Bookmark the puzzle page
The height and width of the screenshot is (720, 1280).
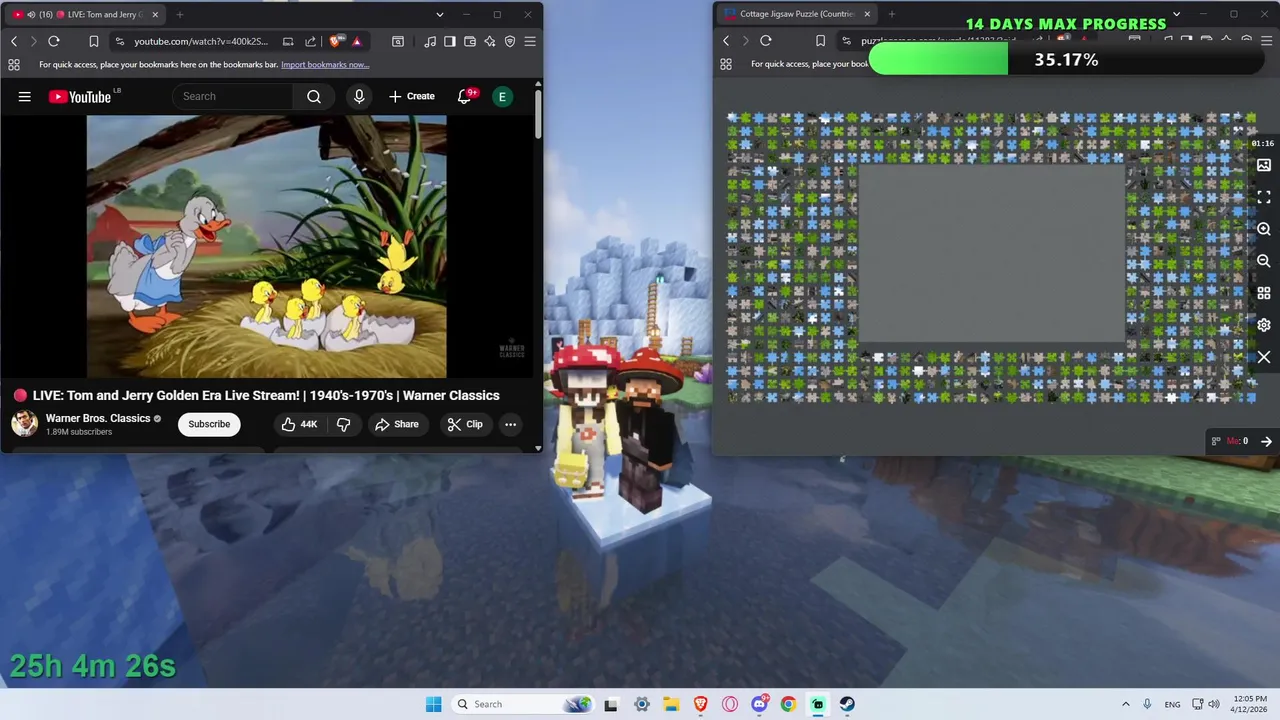click(x=821, y=41)
